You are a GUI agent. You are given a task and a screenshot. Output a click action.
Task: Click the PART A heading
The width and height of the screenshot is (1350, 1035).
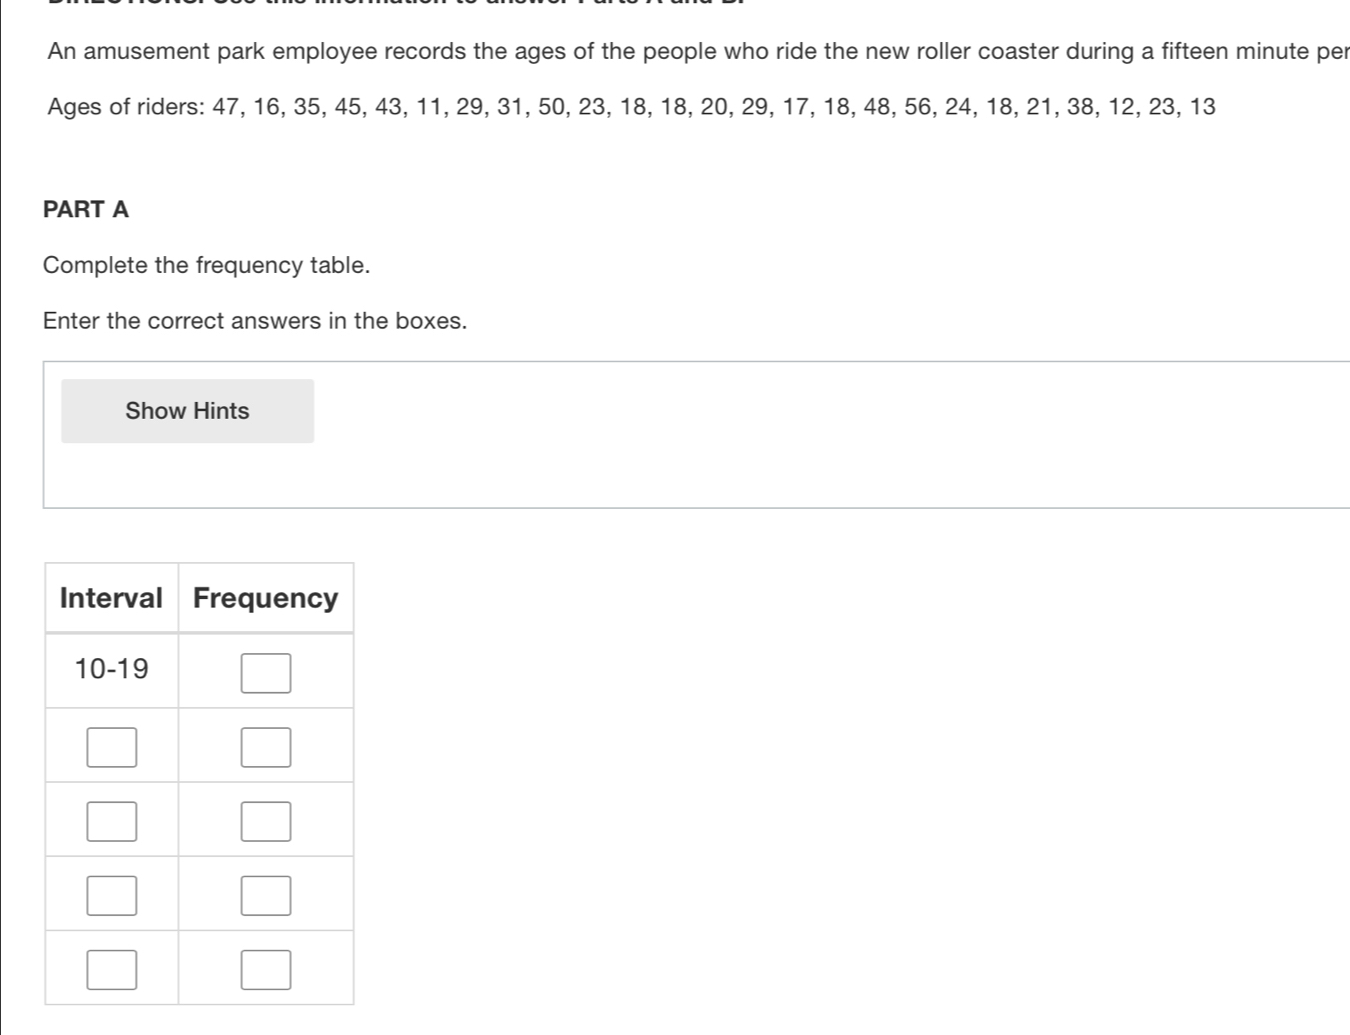(x=86, y=209)
